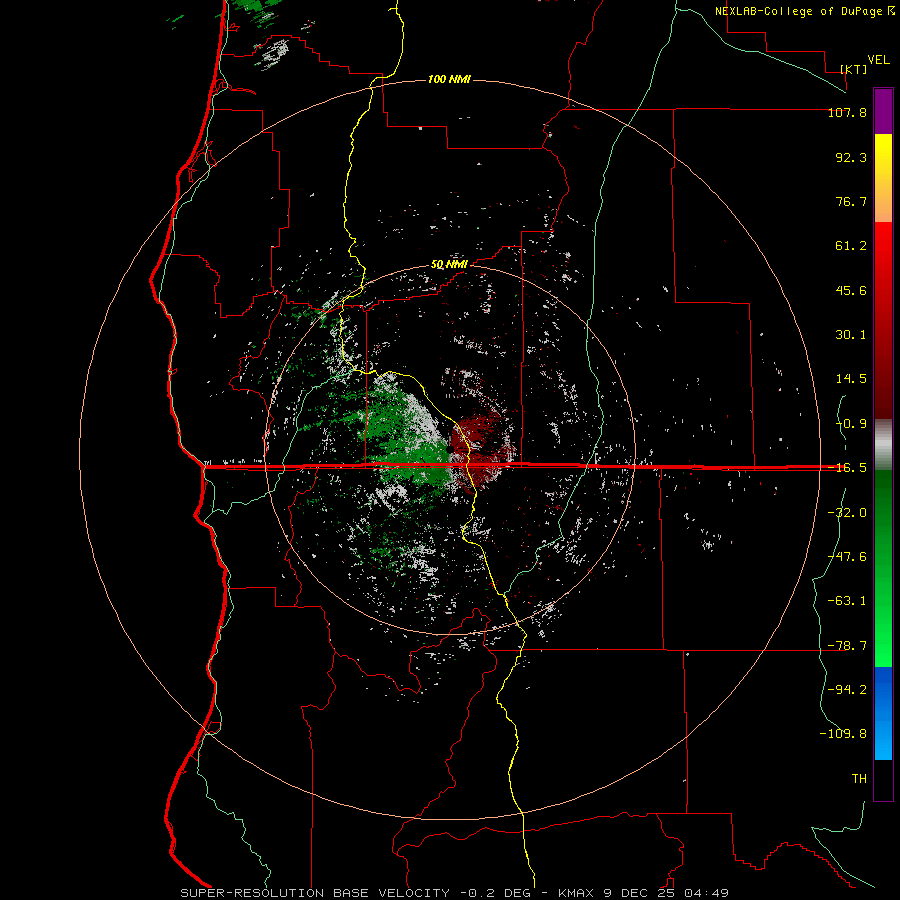Screen dimensions: 900x900
Task: Click the 04:49 timestamp in the caption
Action: click(x=707, y=893)
